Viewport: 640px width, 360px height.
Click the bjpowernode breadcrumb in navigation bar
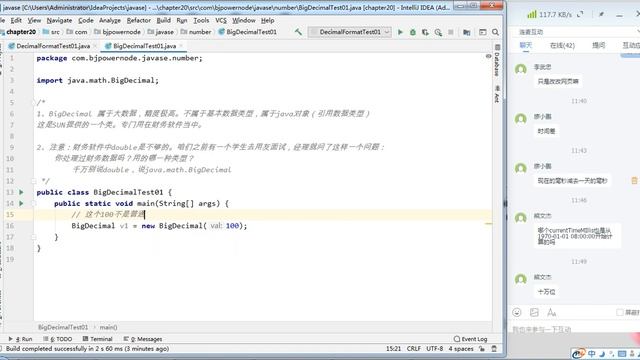click(x=118, y=32)
